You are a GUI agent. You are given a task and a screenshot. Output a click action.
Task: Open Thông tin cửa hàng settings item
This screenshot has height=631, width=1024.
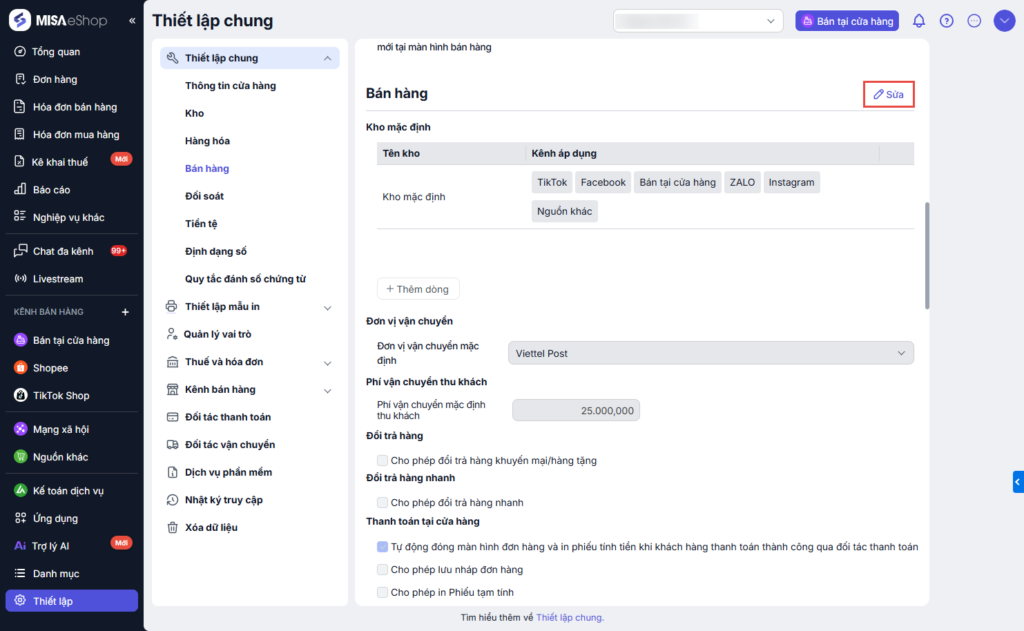tap(230, 86)
